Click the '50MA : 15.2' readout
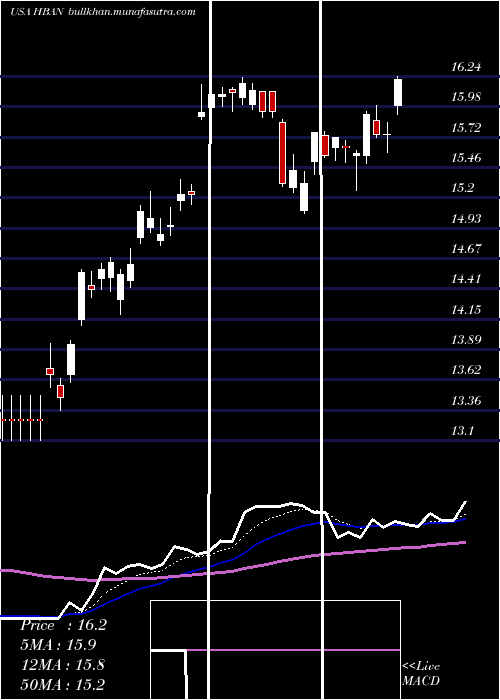 coord(63,684)
